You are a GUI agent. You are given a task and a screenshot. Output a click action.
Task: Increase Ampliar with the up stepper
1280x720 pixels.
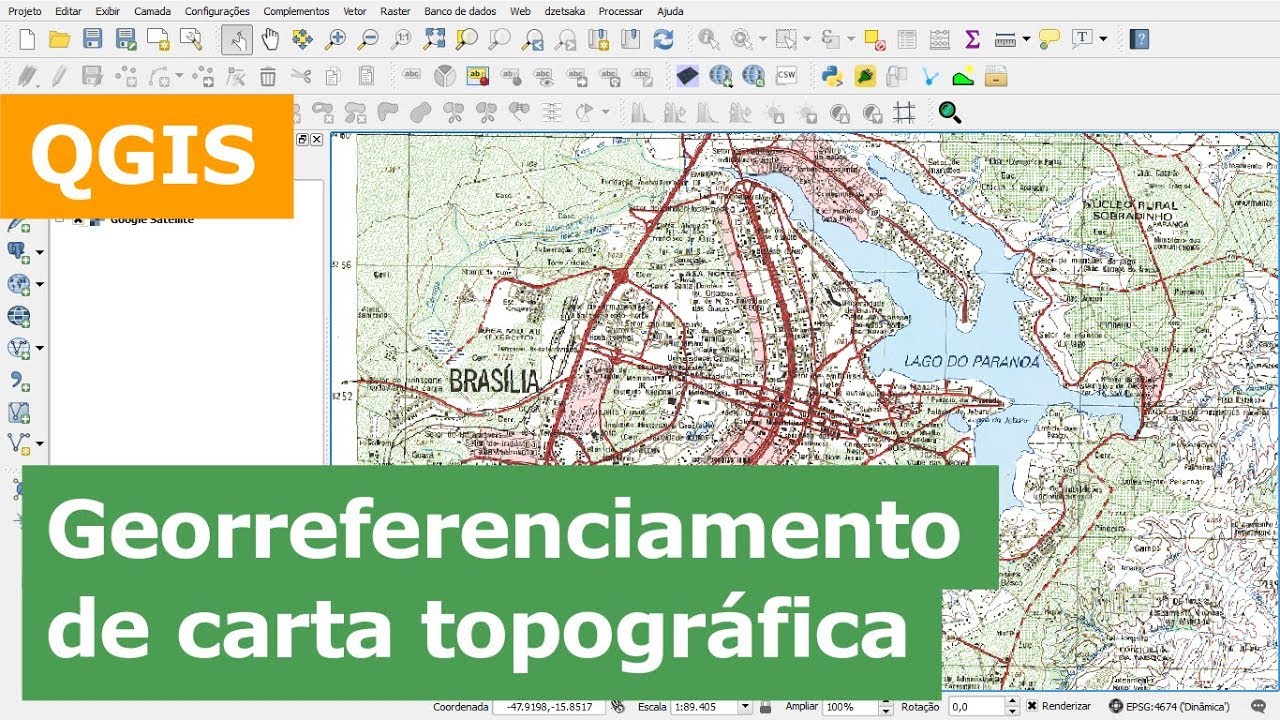point(886,703)
